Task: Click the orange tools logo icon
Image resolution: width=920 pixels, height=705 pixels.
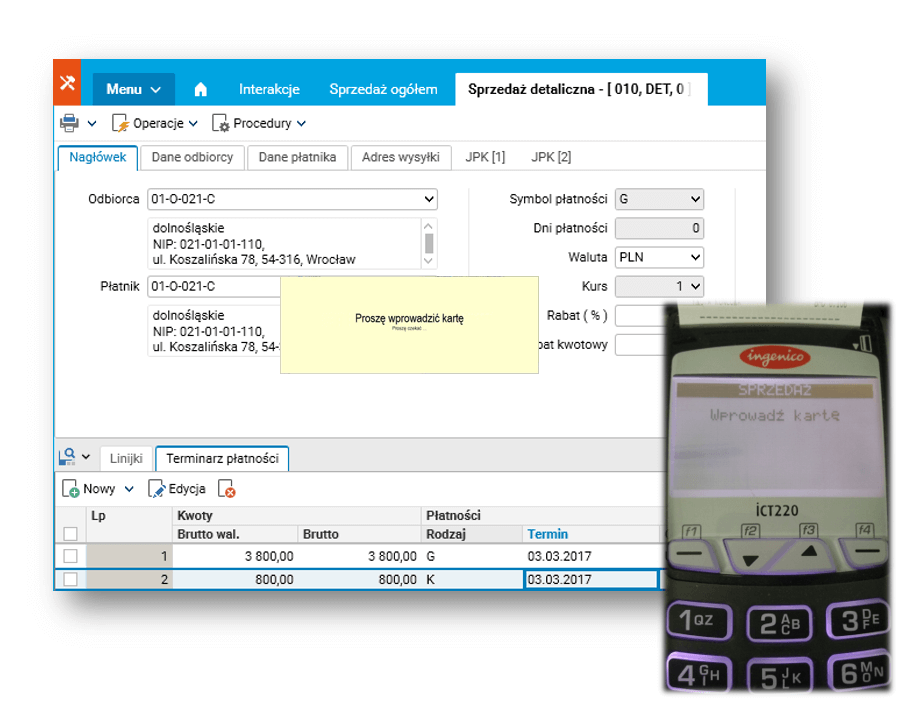Action: click(x=67, y=83)
